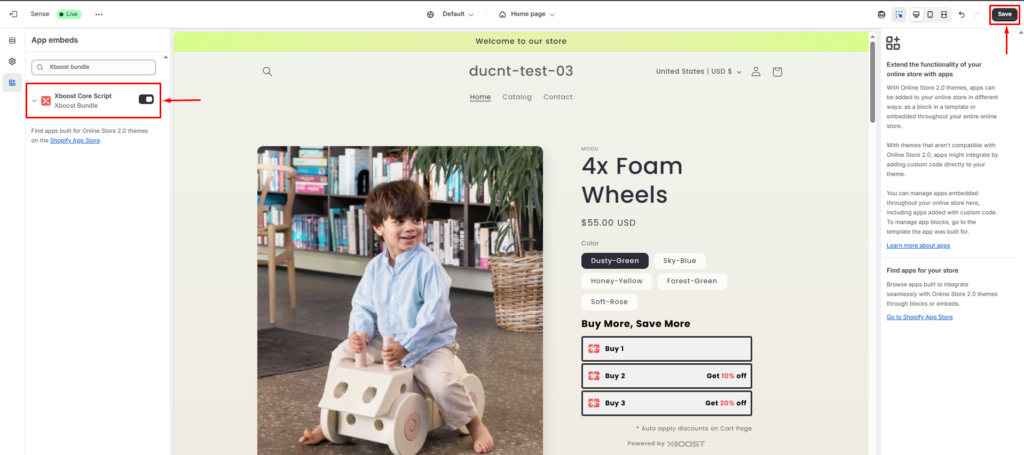Click the store account user icon
The width and height of the screenshot is (1024, 455).
coord(756,72)
